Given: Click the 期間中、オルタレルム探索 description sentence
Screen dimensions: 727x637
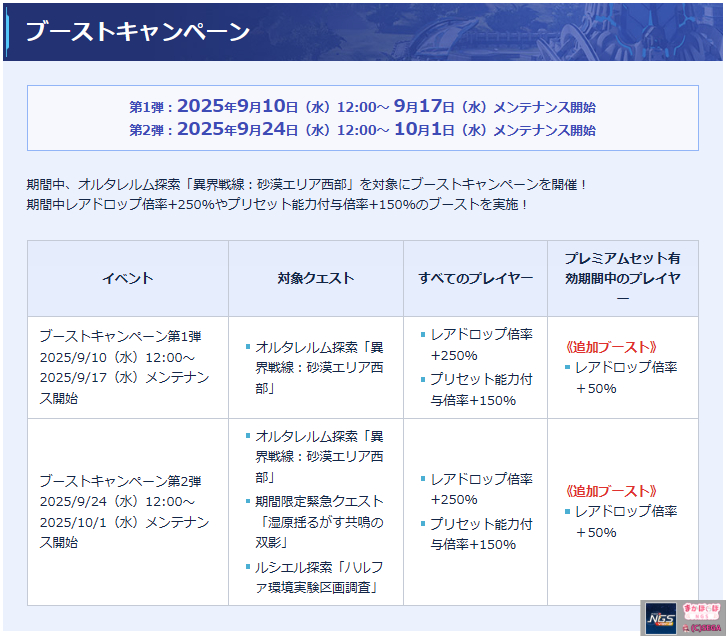Looking at the screenshot, I should [x=306, y=185].
